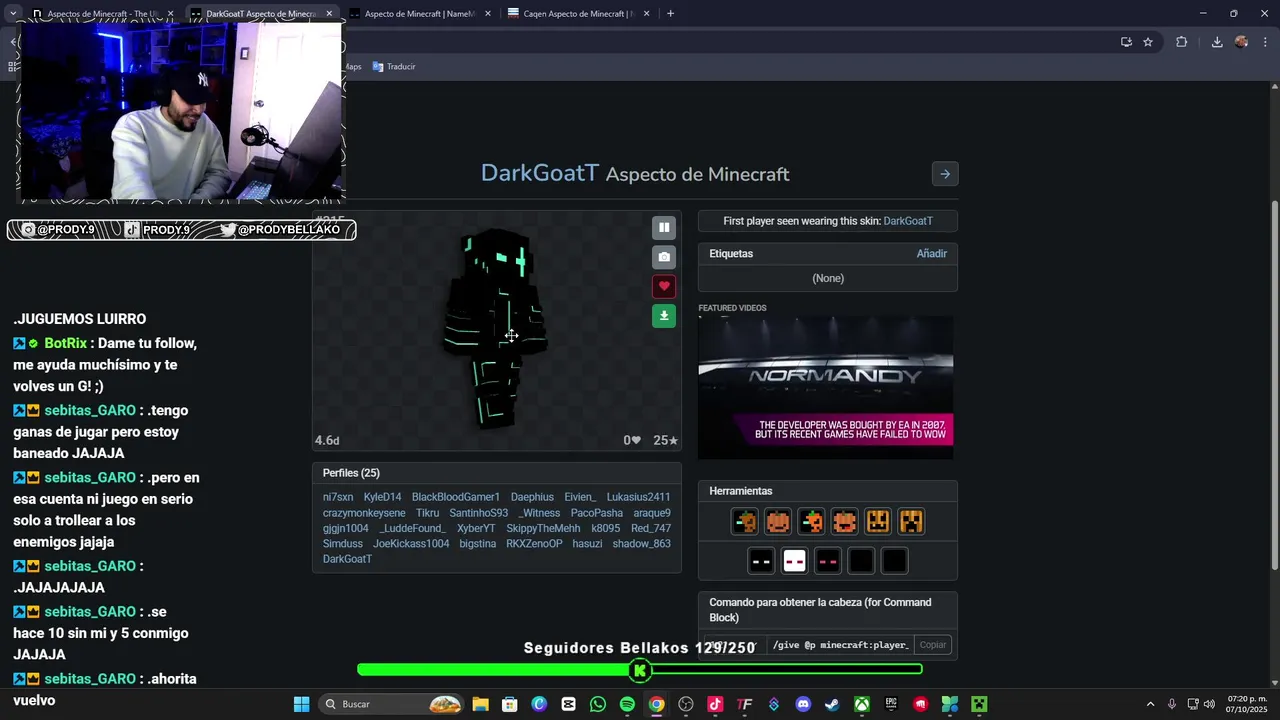The height and width of the screenshot is (720, 1280).
Task: Open the clock and date panel
Action: click(x=1246, y=704)
